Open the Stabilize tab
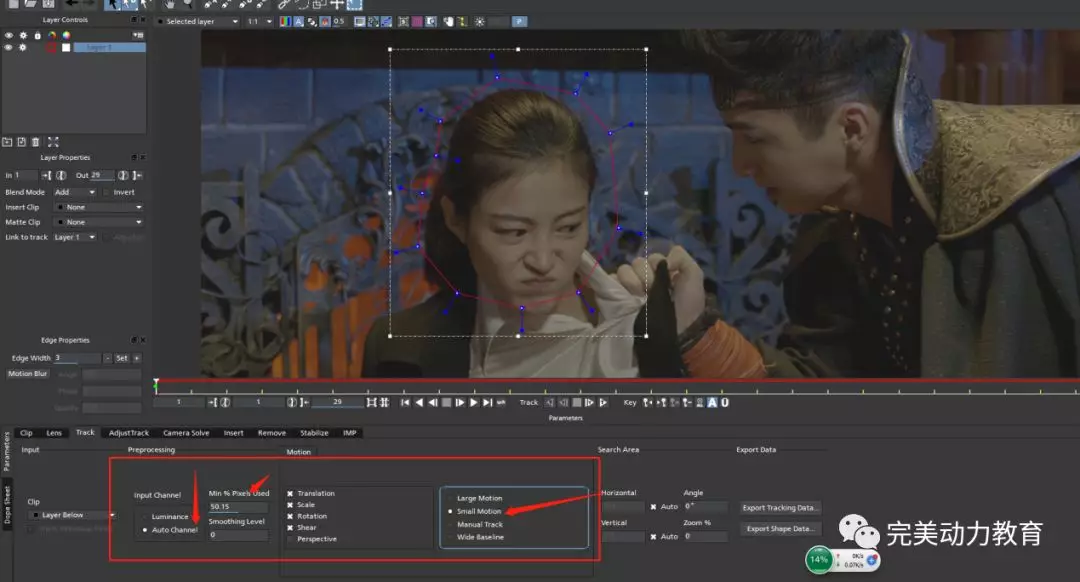 coord(314,433)
